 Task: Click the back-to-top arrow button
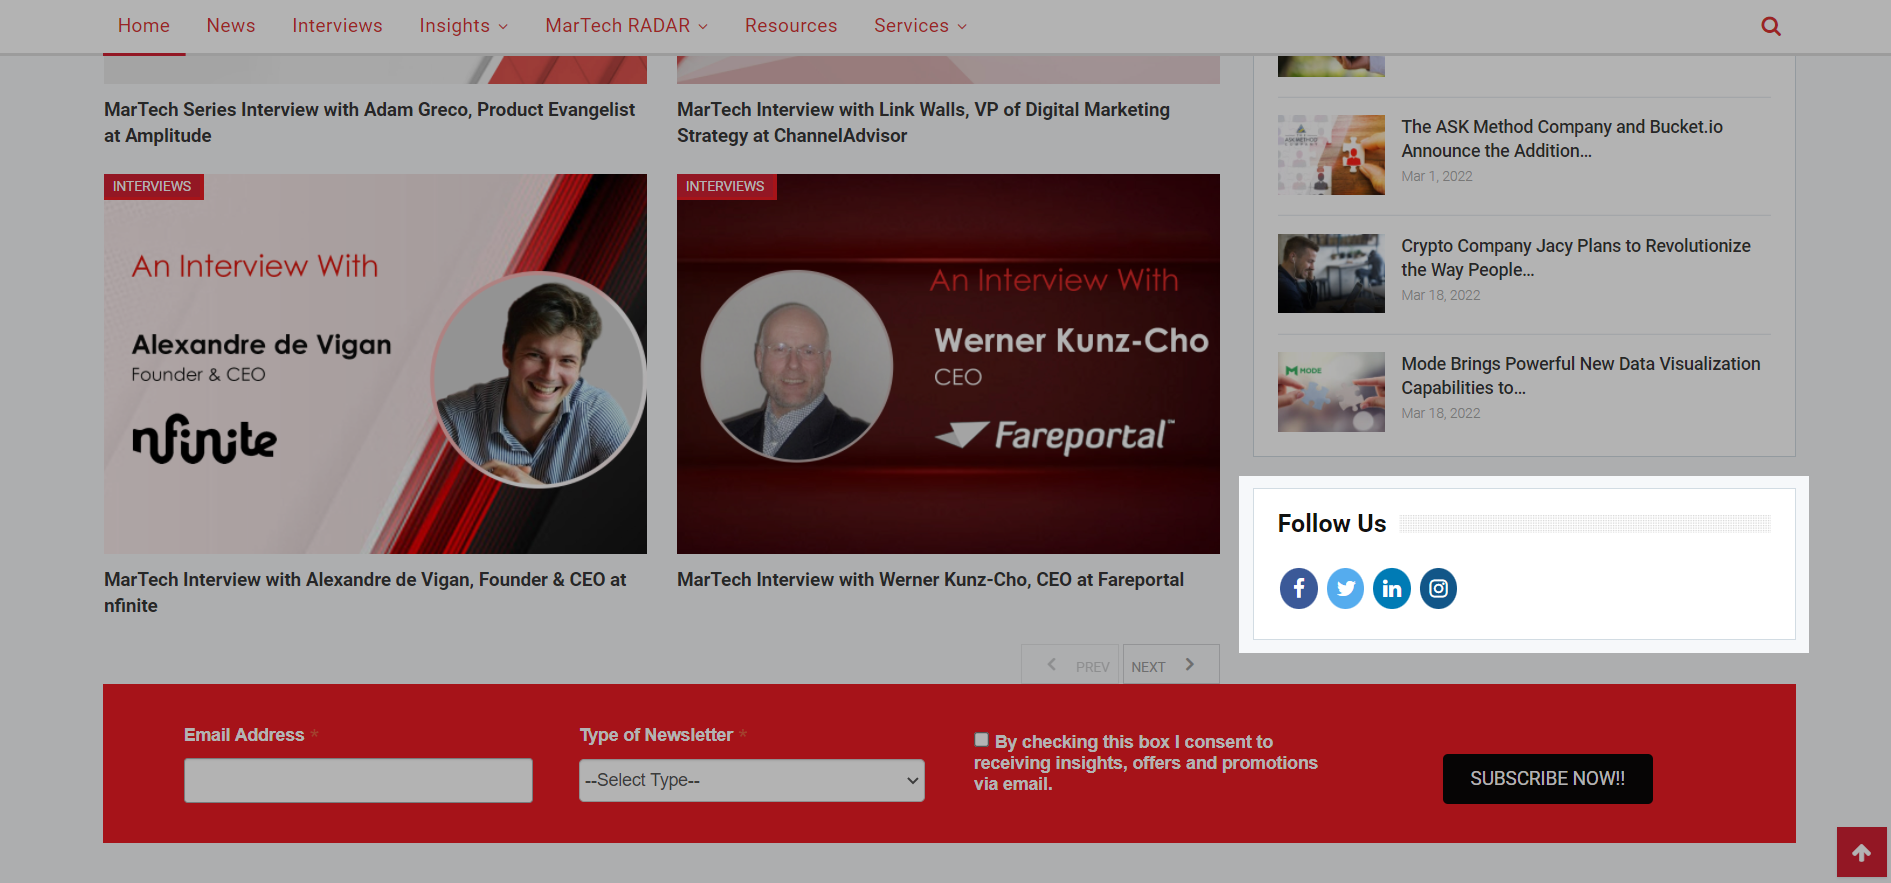[x=1861, y=852]
